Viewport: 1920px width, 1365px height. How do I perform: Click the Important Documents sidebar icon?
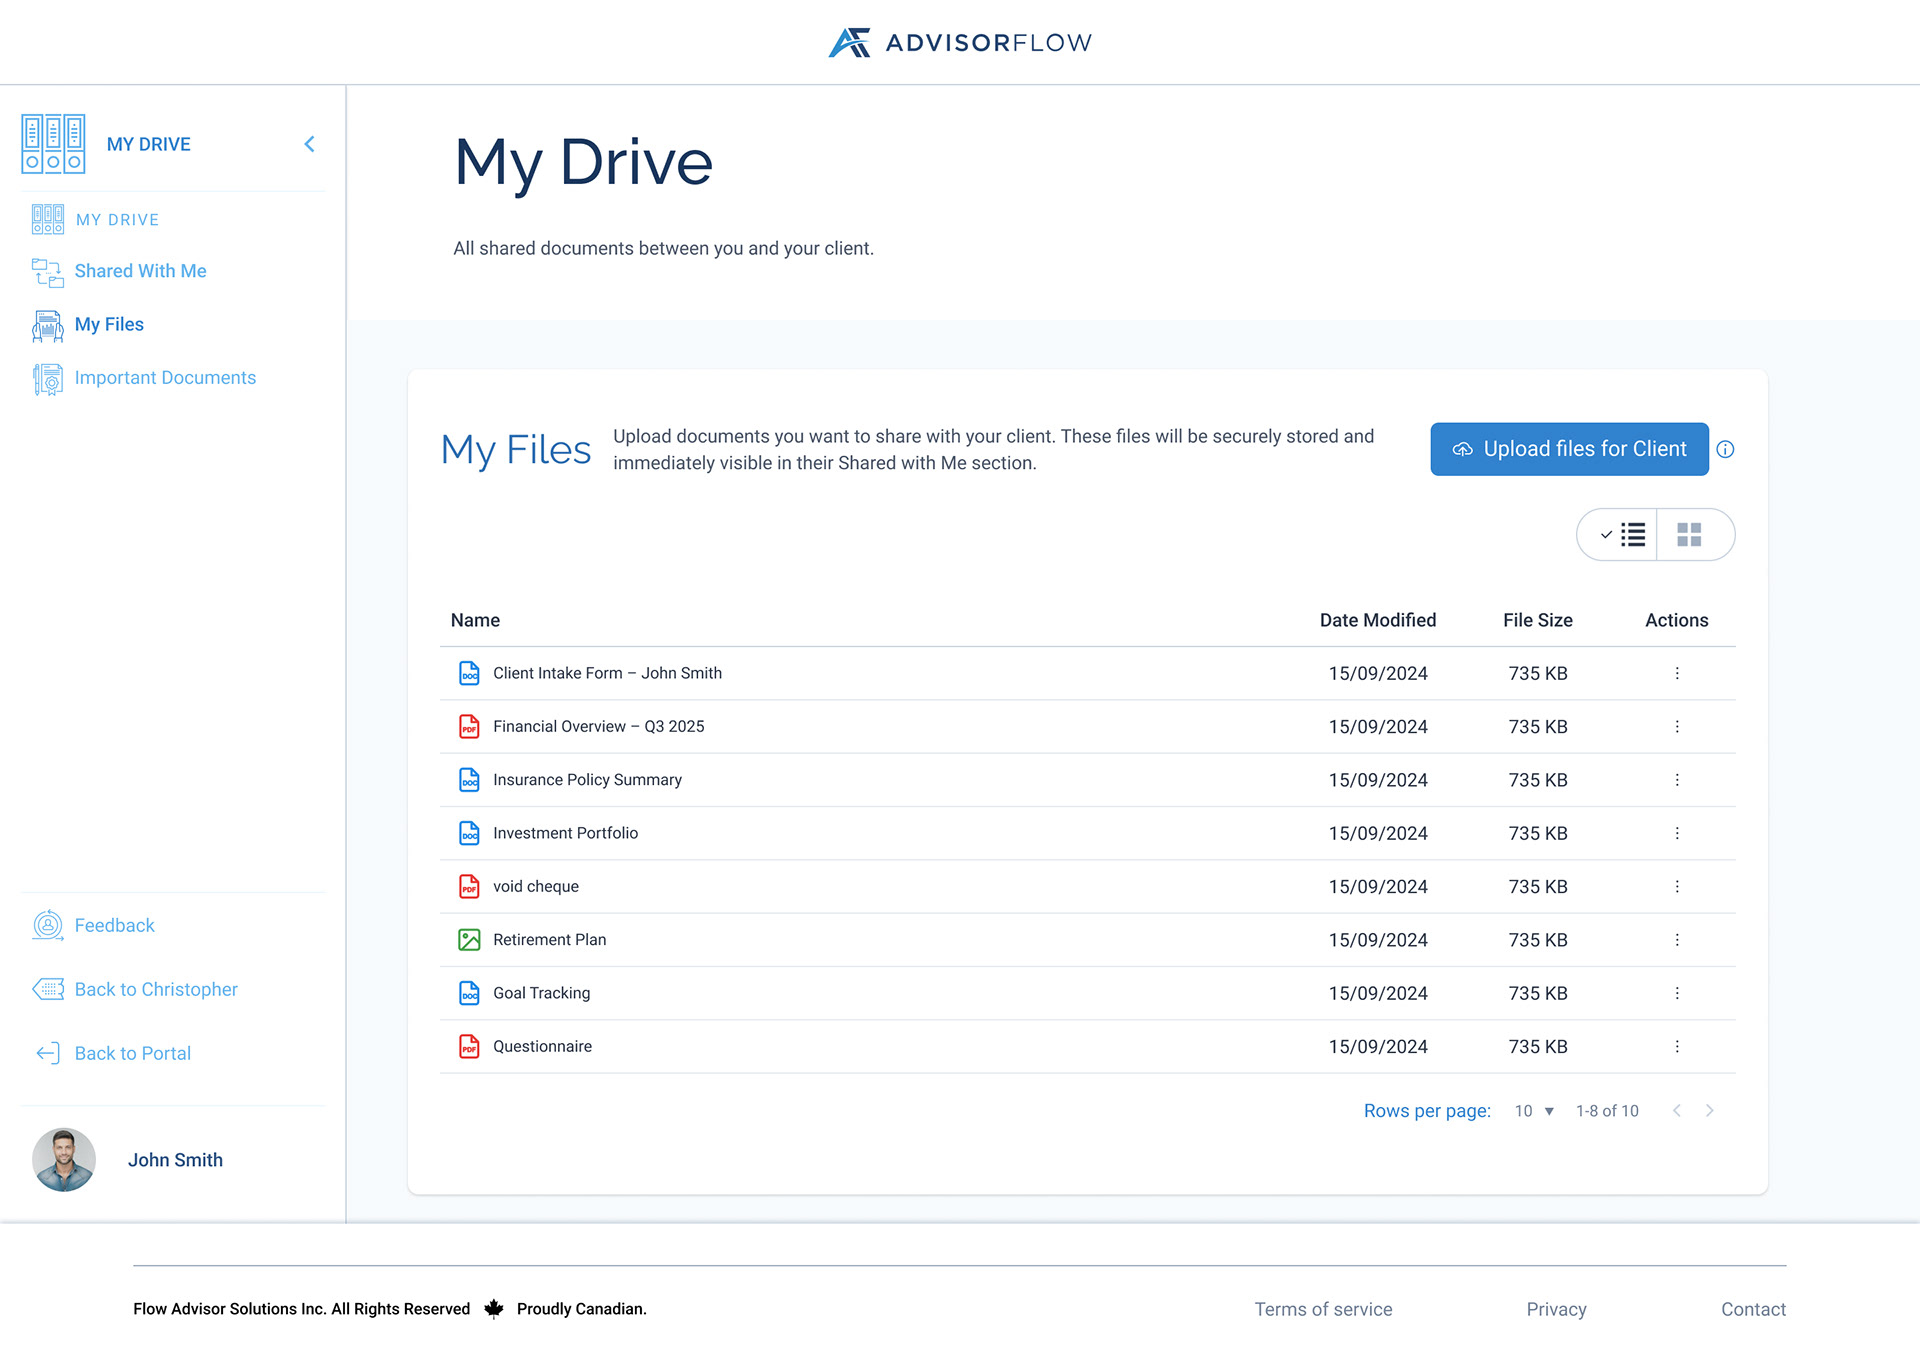(x=47, y=378)
